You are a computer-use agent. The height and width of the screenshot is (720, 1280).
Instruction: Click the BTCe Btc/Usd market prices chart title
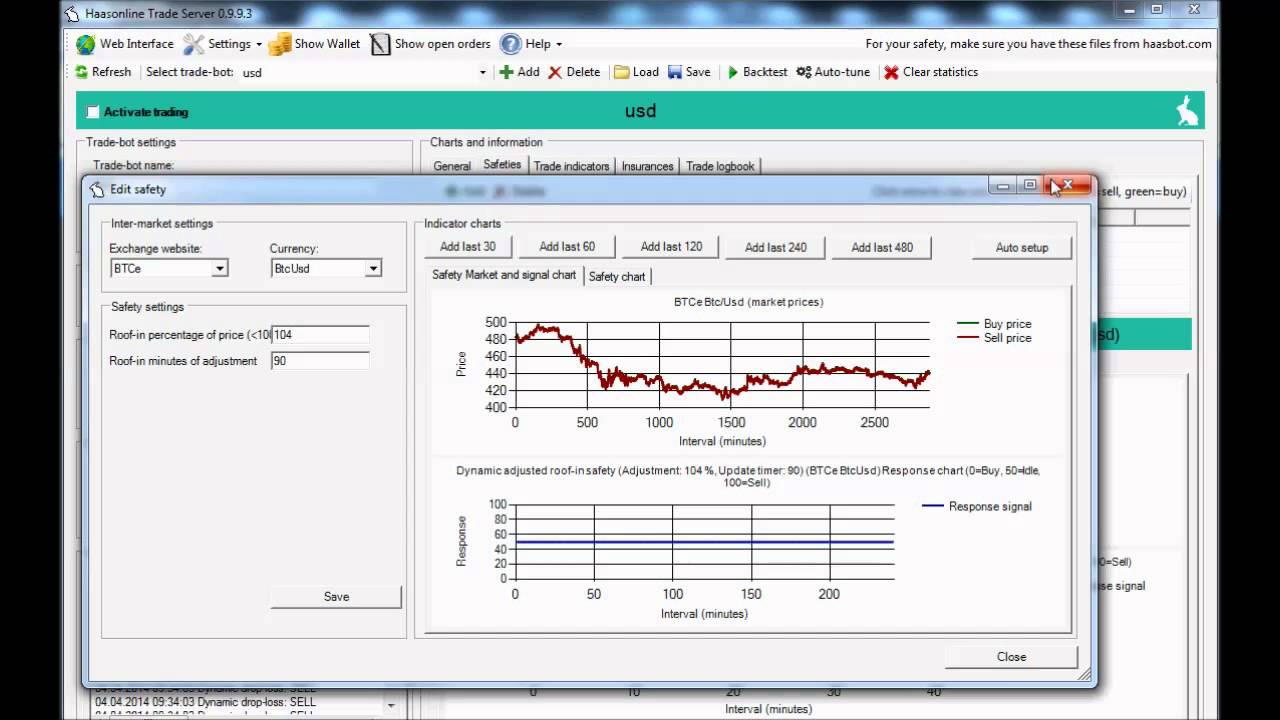coord(749,302)
